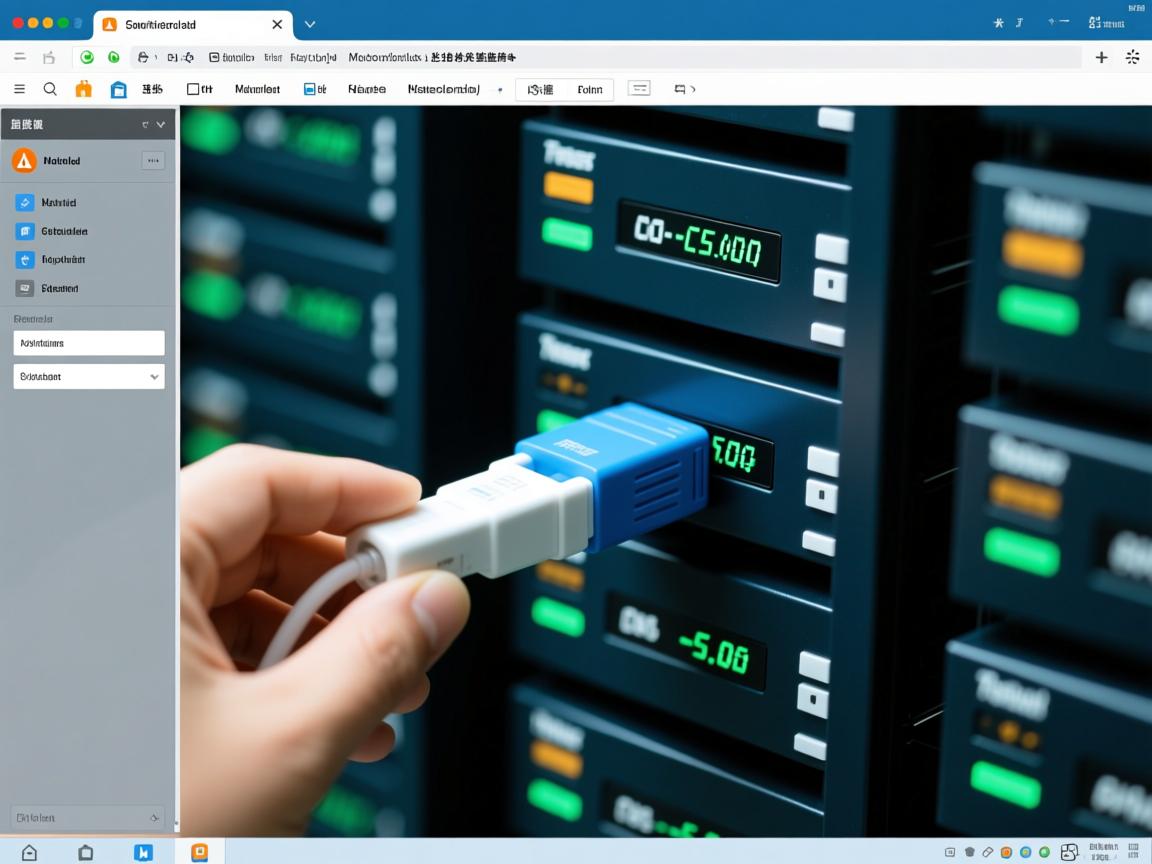Click the three-dots button in sidebar

click(x=153, y=160)
